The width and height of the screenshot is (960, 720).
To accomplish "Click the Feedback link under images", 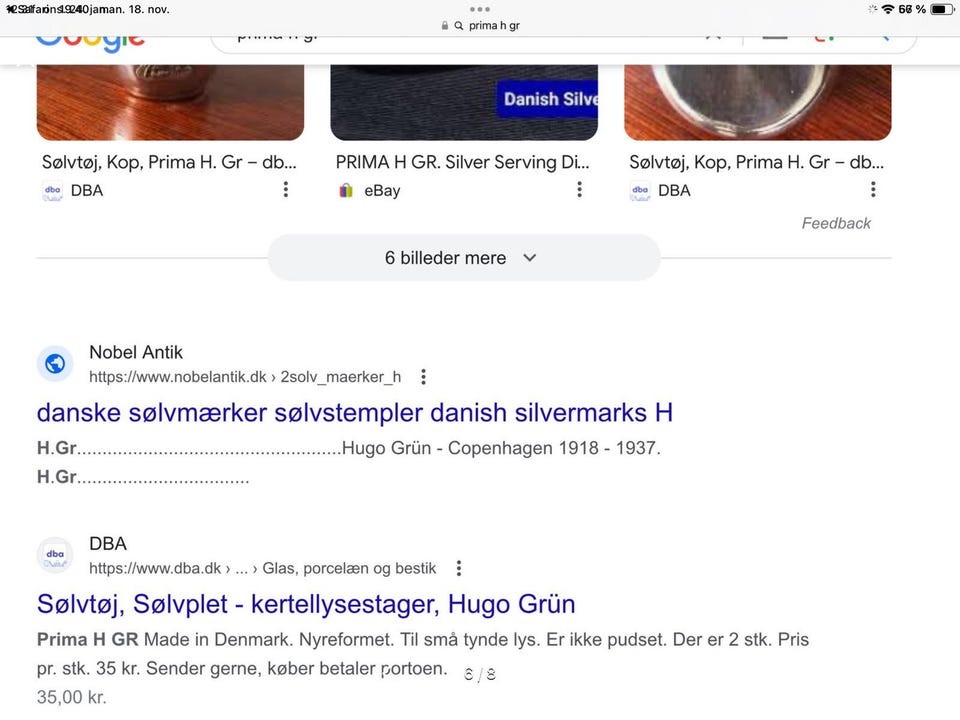I will pos(836,223).
